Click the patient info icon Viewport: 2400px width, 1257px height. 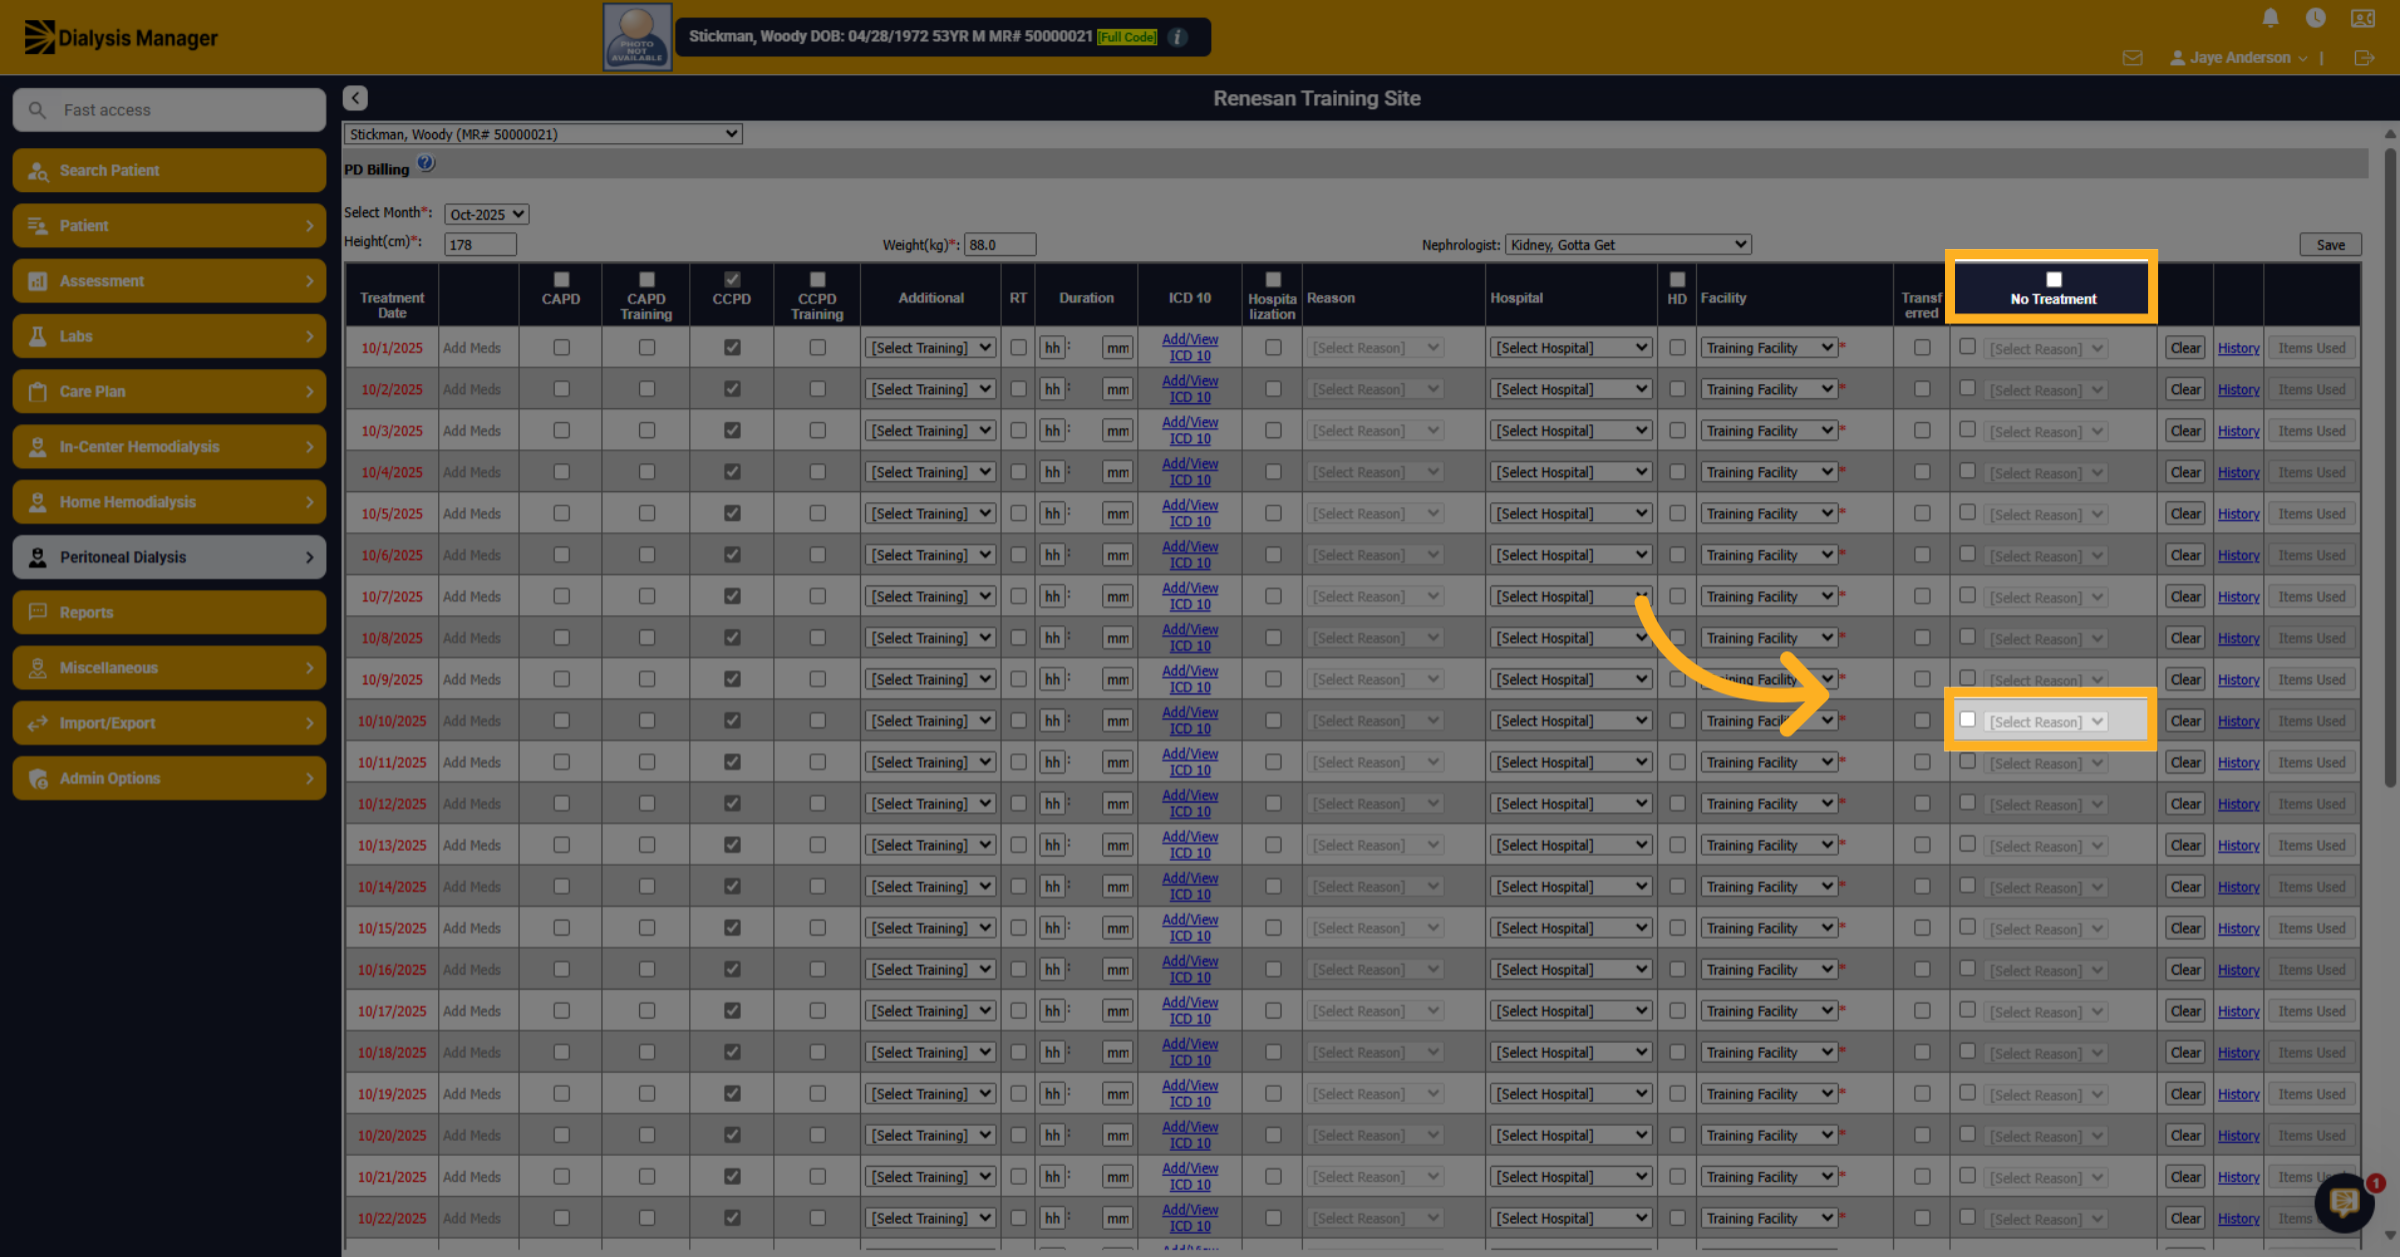[1178, 37]
